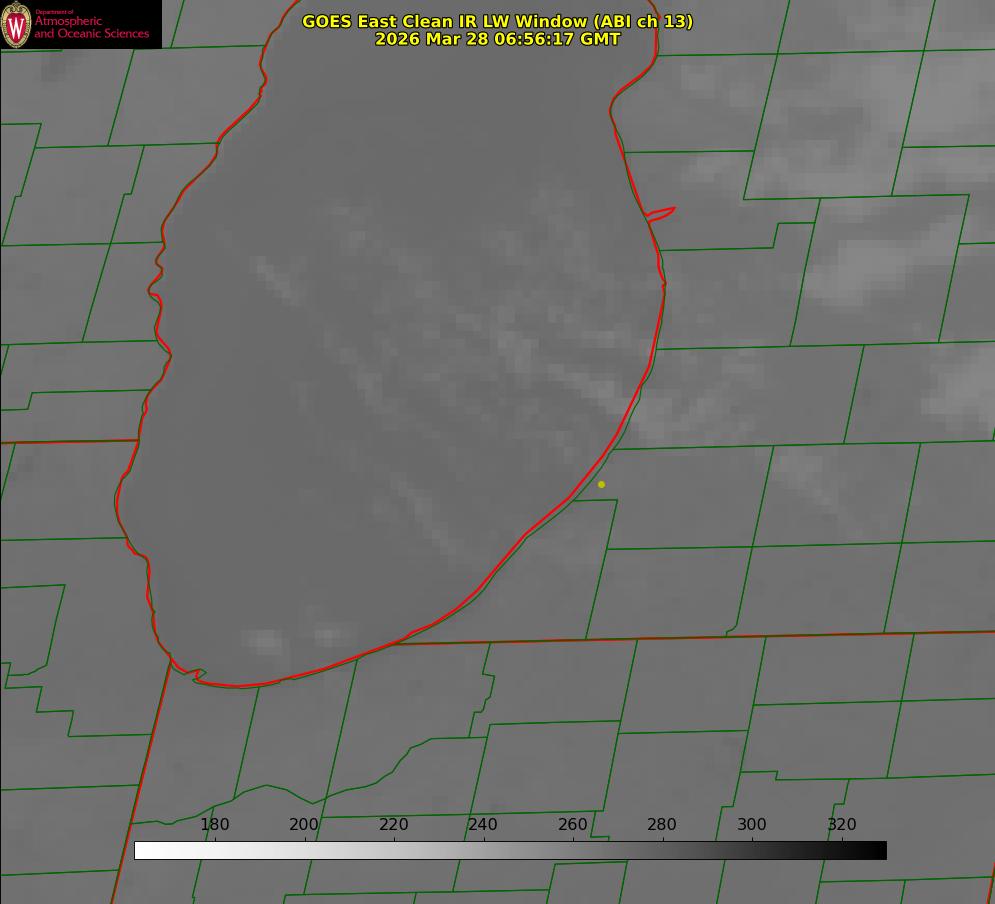
Task: Click the '240' colorbar label
Action: coord(483,824)
